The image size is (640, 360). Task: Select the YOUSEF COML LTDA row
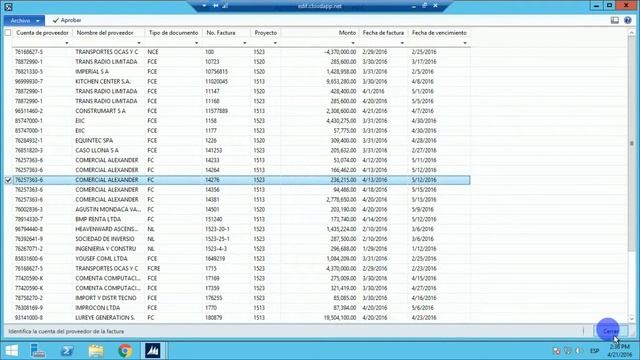(241, 258)
